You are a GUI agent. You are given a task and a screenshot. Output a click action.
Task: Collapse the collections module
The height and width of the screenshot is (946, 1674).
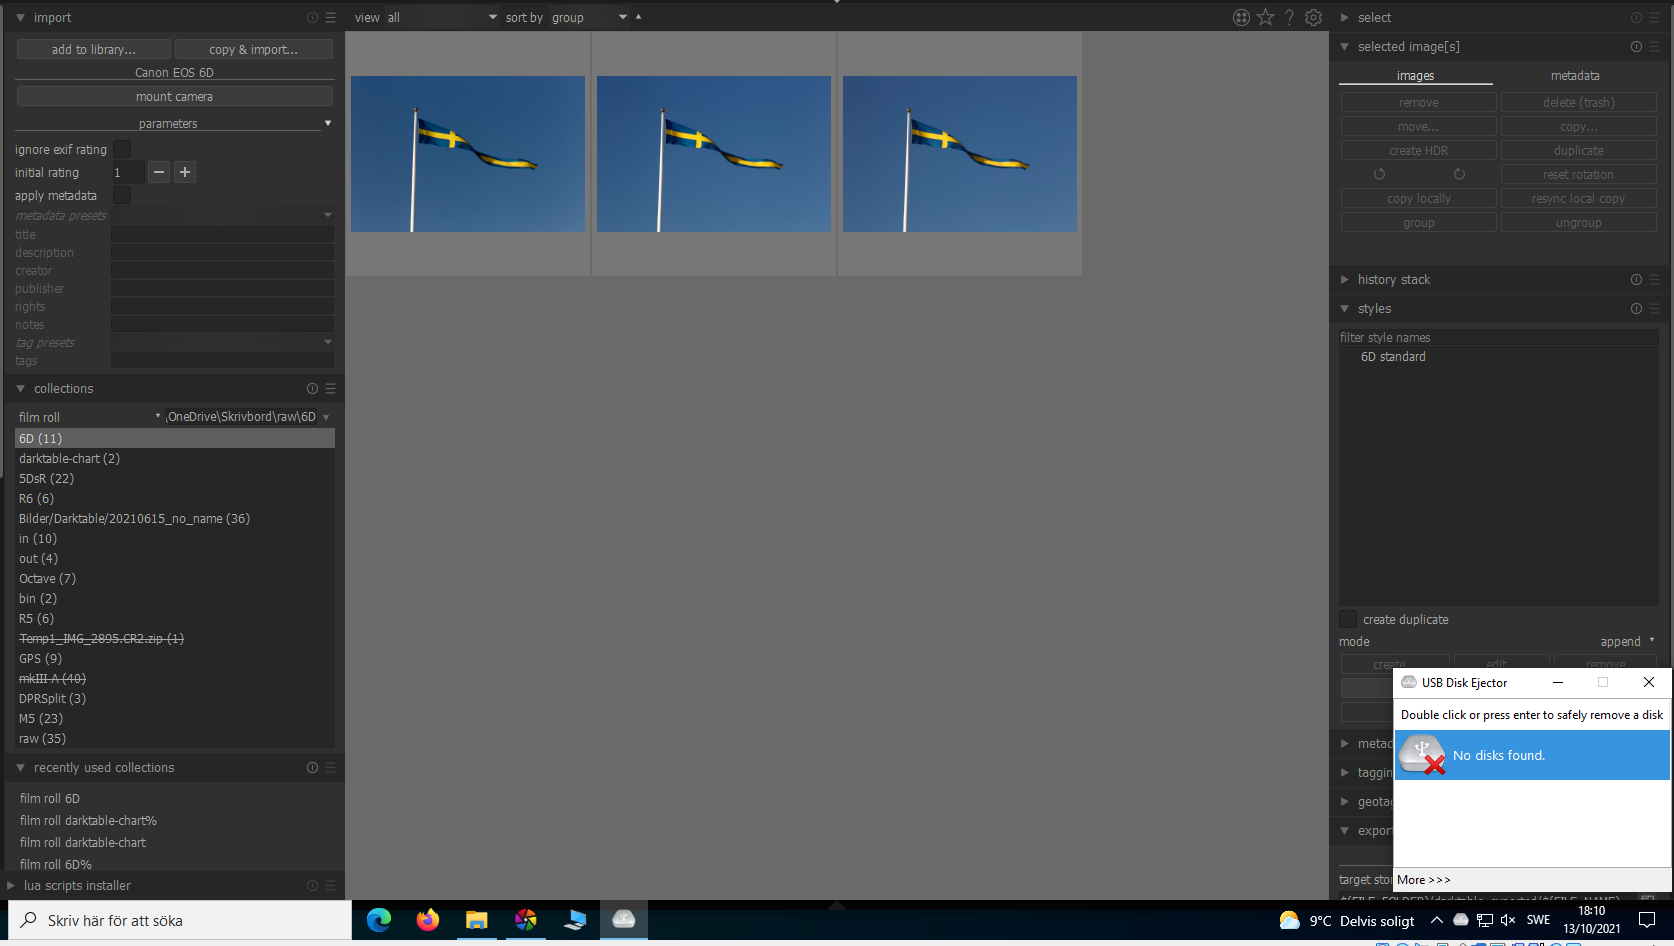pos(20,389)
